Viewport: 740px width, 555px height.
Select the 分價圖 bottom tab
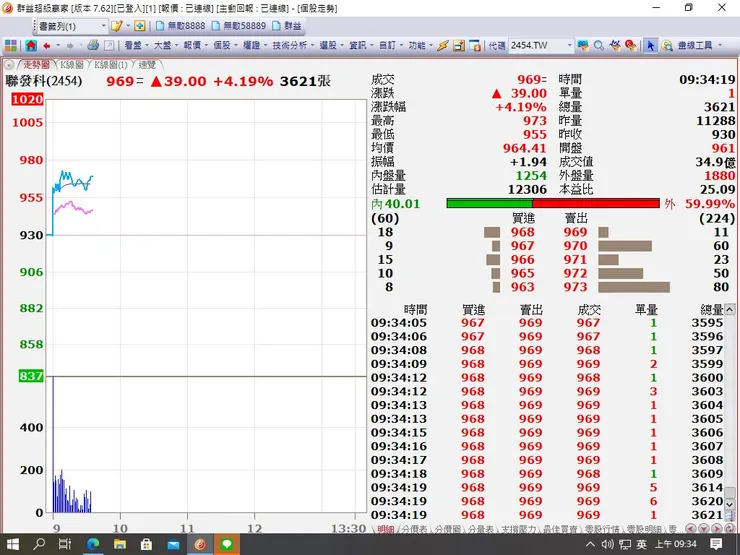[447, 530]
